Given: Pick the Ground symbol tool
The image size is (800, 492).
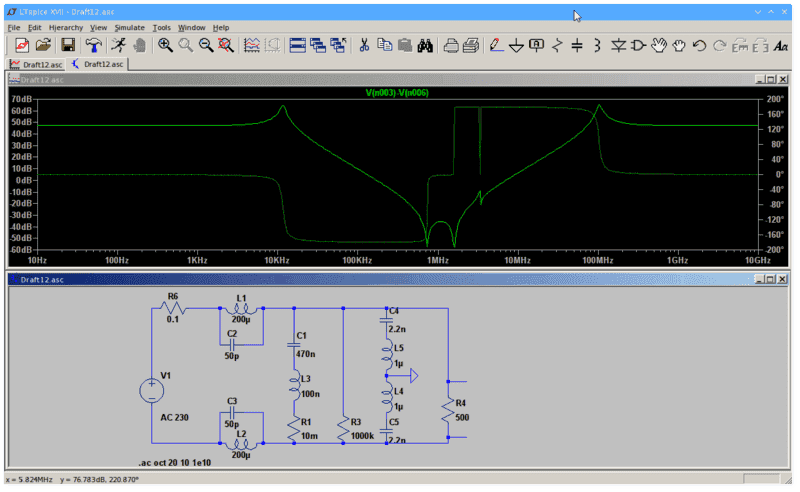Looking at the screenshot, I should [517, 45].
